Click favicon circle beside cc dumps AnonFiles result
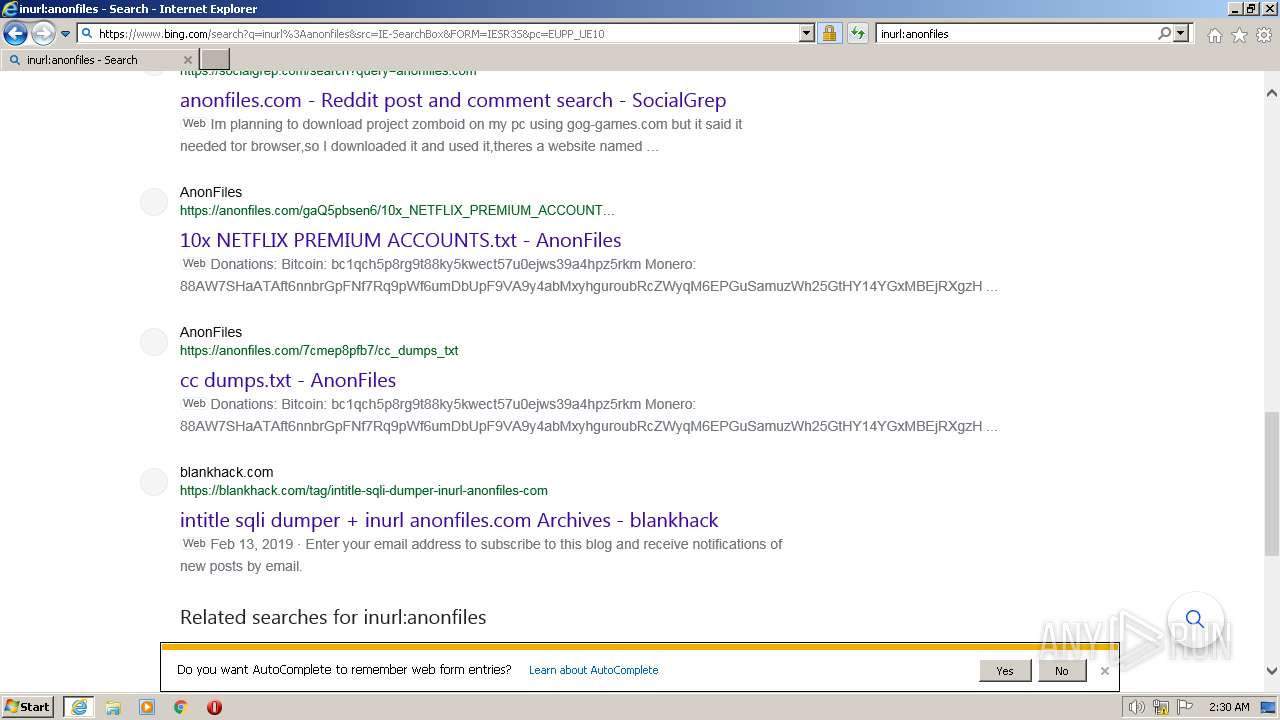 click(x=154, y=341)
